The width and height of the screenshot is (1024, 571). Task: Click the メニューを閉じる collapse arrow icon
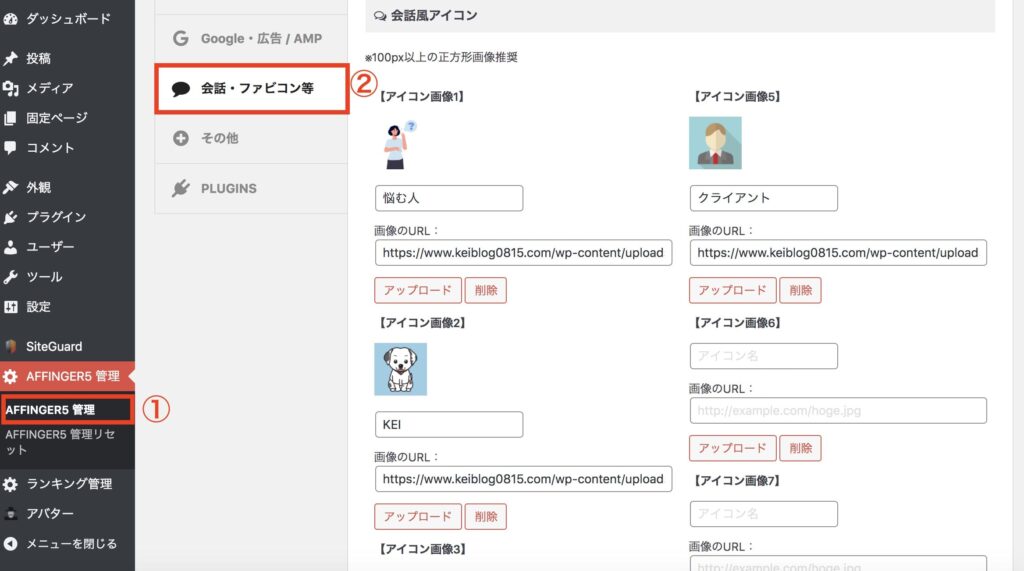tap(10, 544)
